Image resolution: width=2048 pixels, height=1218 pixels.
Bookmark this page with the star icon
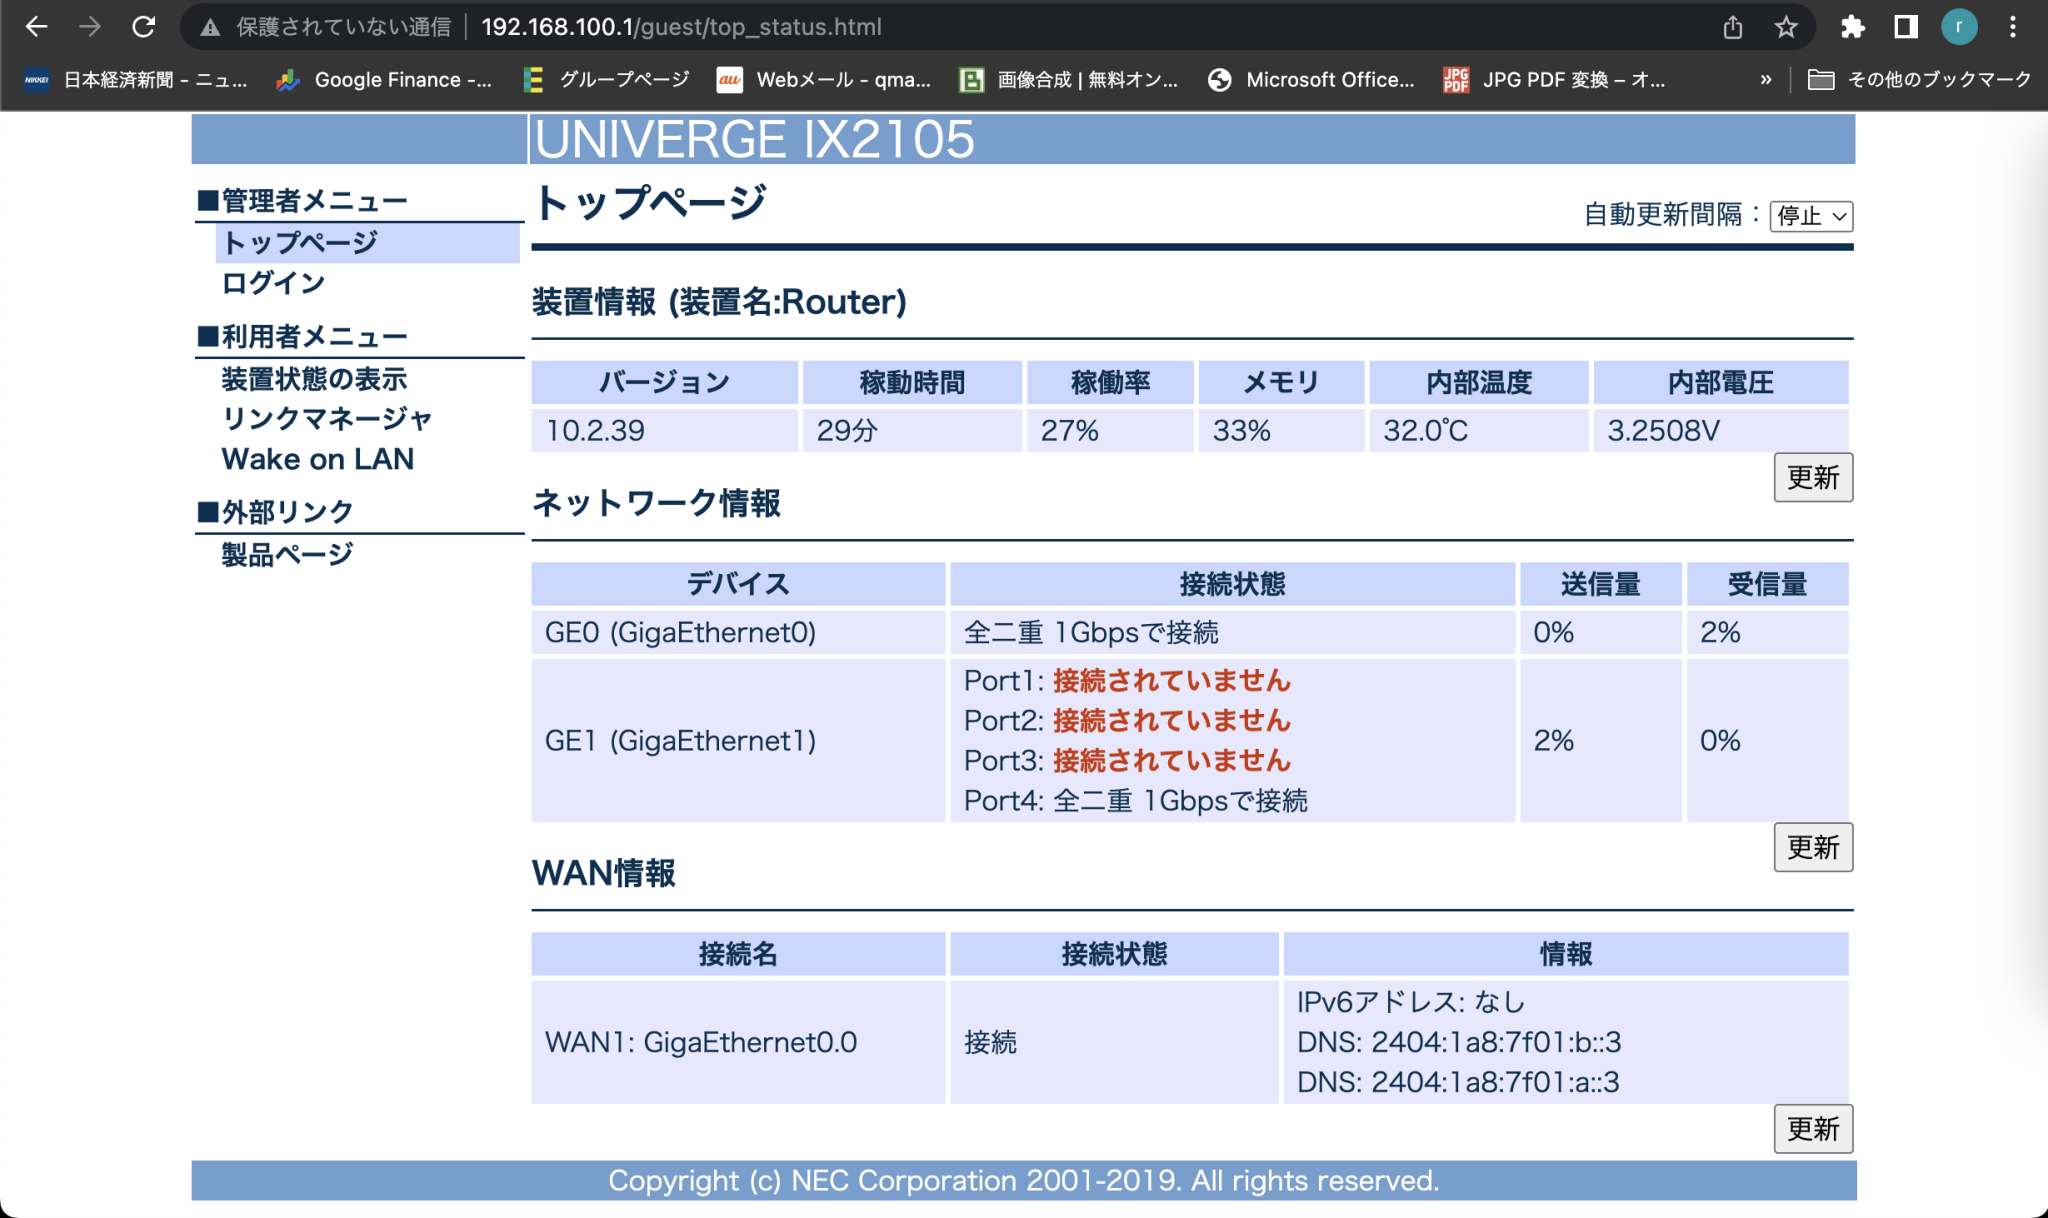1786,27
